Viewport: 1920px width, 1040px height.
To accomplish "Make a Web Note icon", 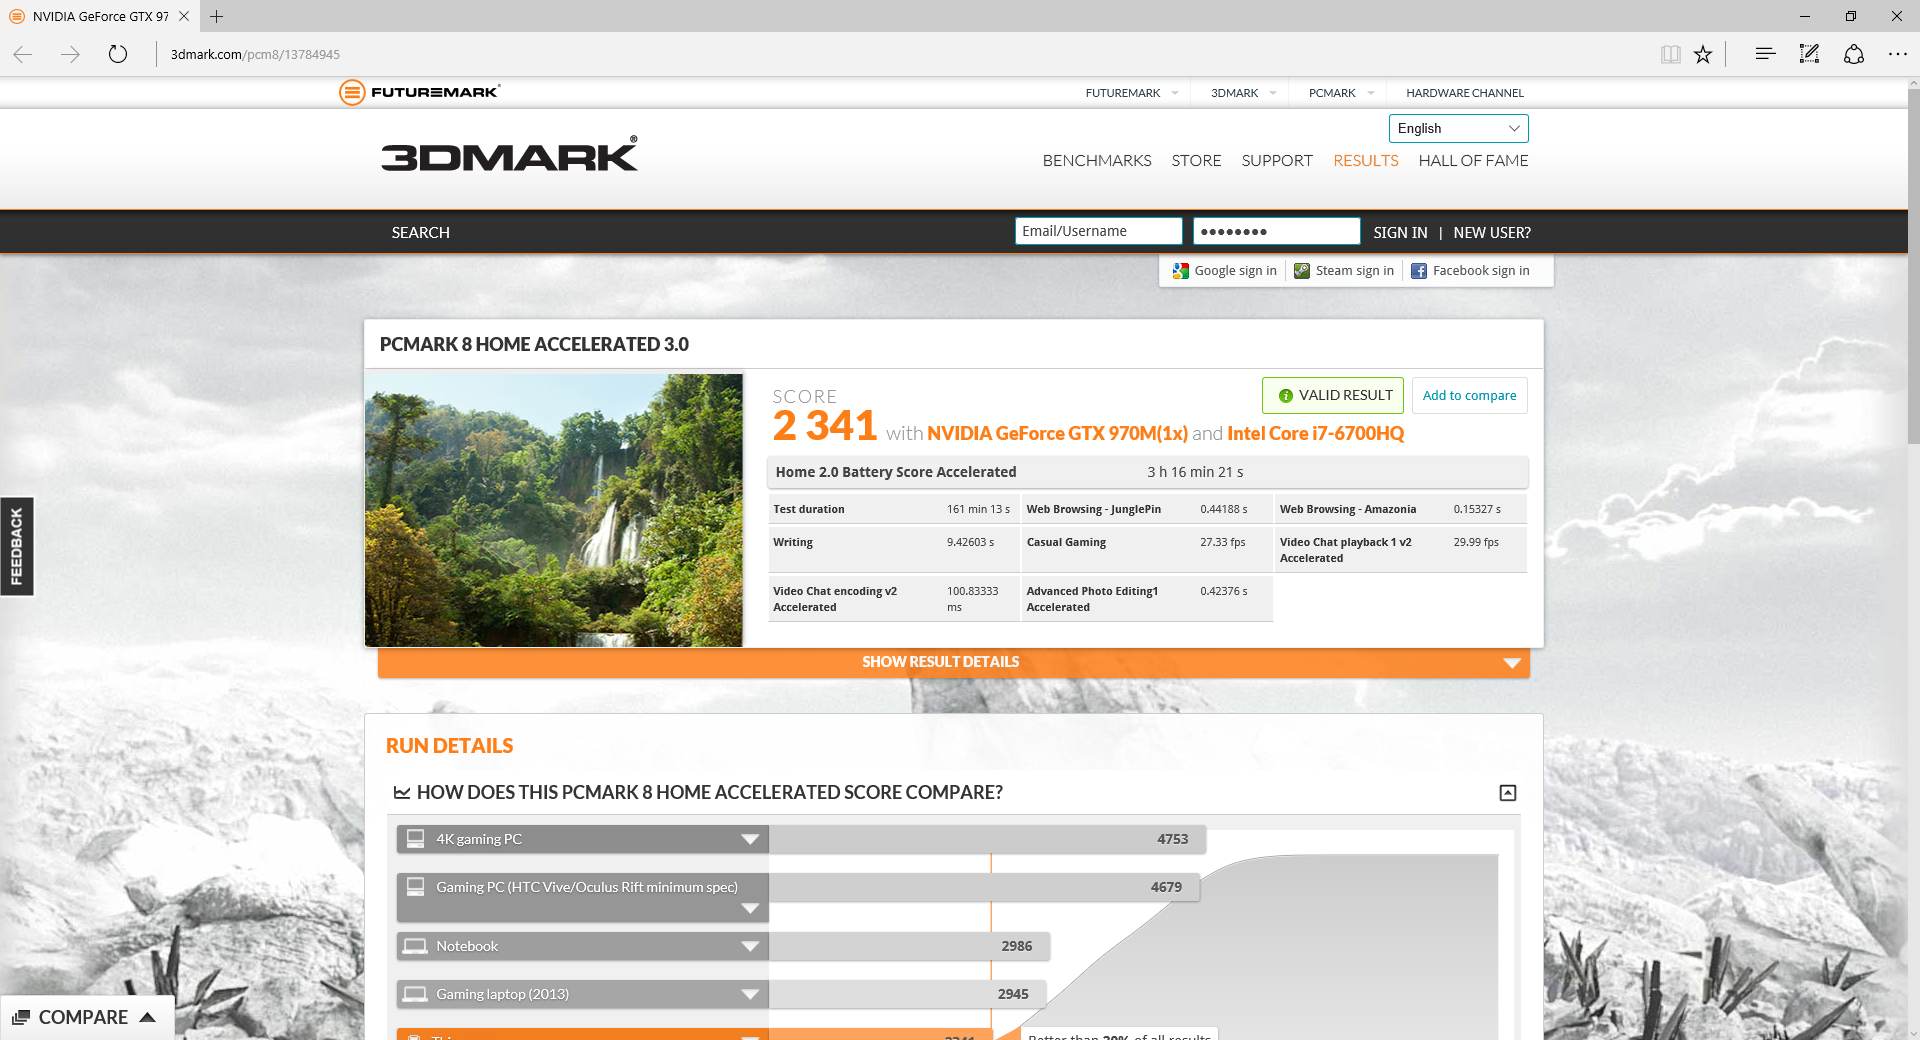I will click(x=1809, y=54).
